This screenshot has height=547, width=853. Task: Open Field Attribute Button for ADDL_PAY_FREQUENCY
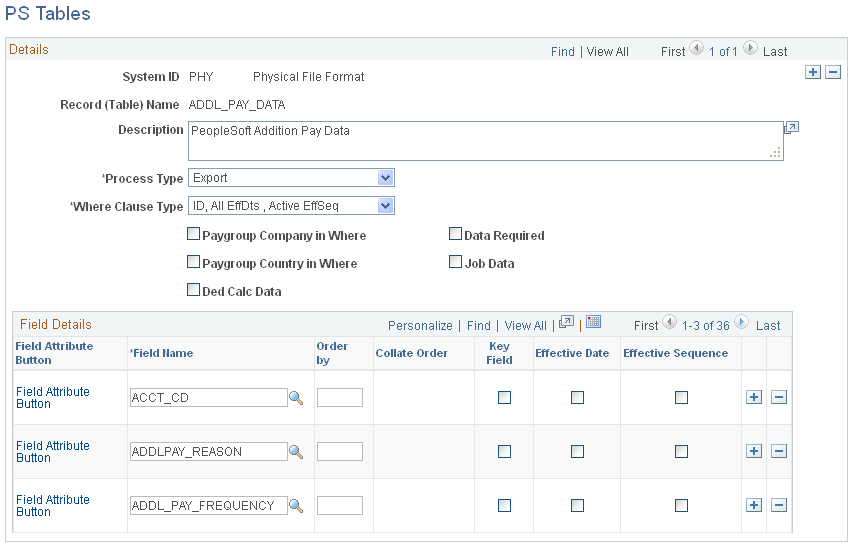[x=53, y=505]
